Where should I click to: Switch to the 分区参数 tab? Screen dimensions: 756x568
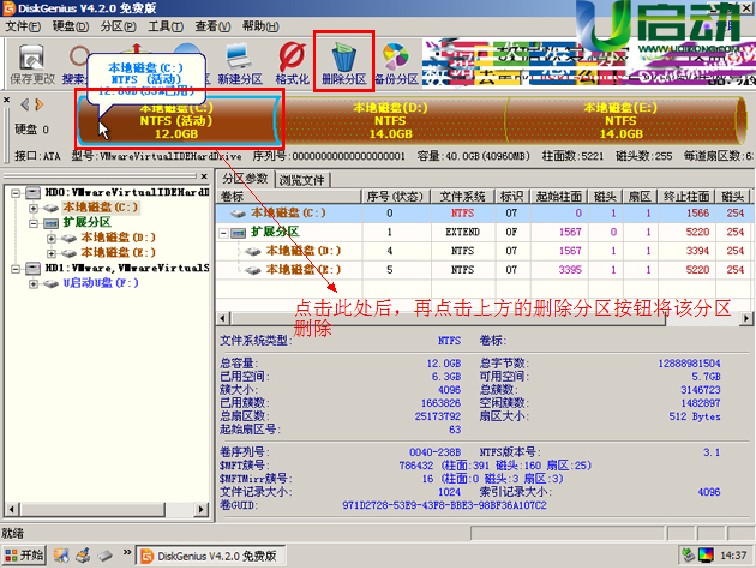[x=245, y=179]
